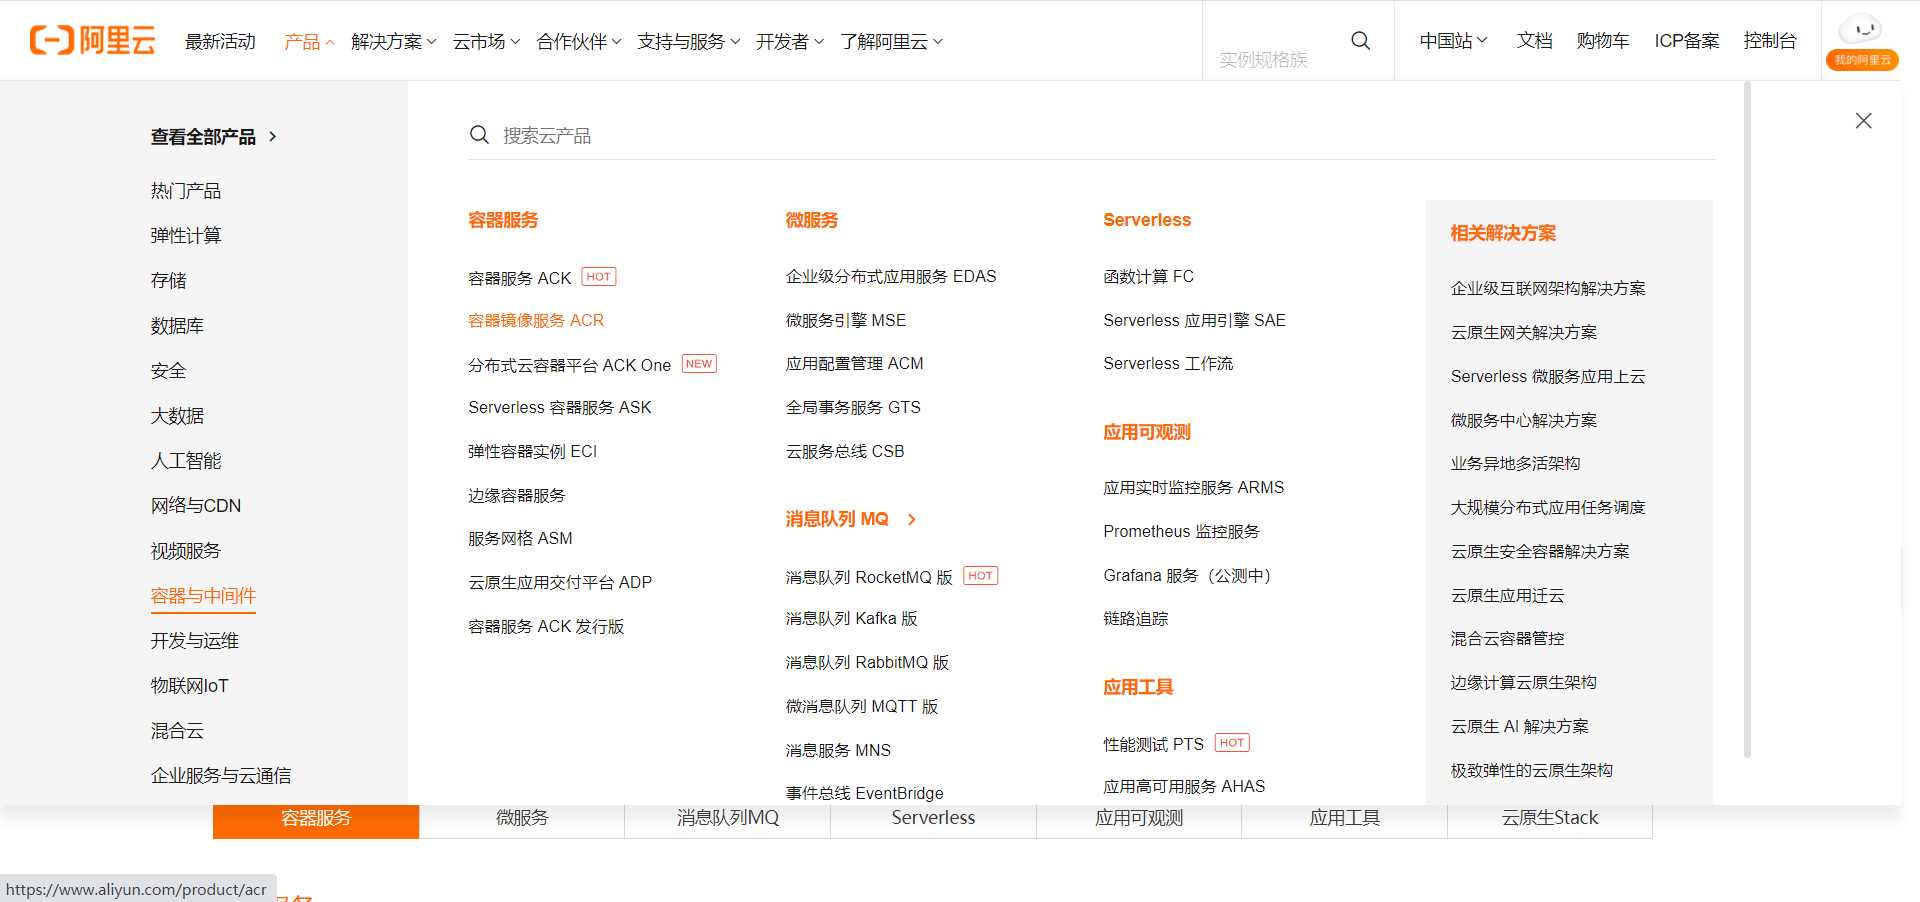Select 人工智能 category
The height and width of the screenshot is (902, 1920).
click(x=186, y=461)
